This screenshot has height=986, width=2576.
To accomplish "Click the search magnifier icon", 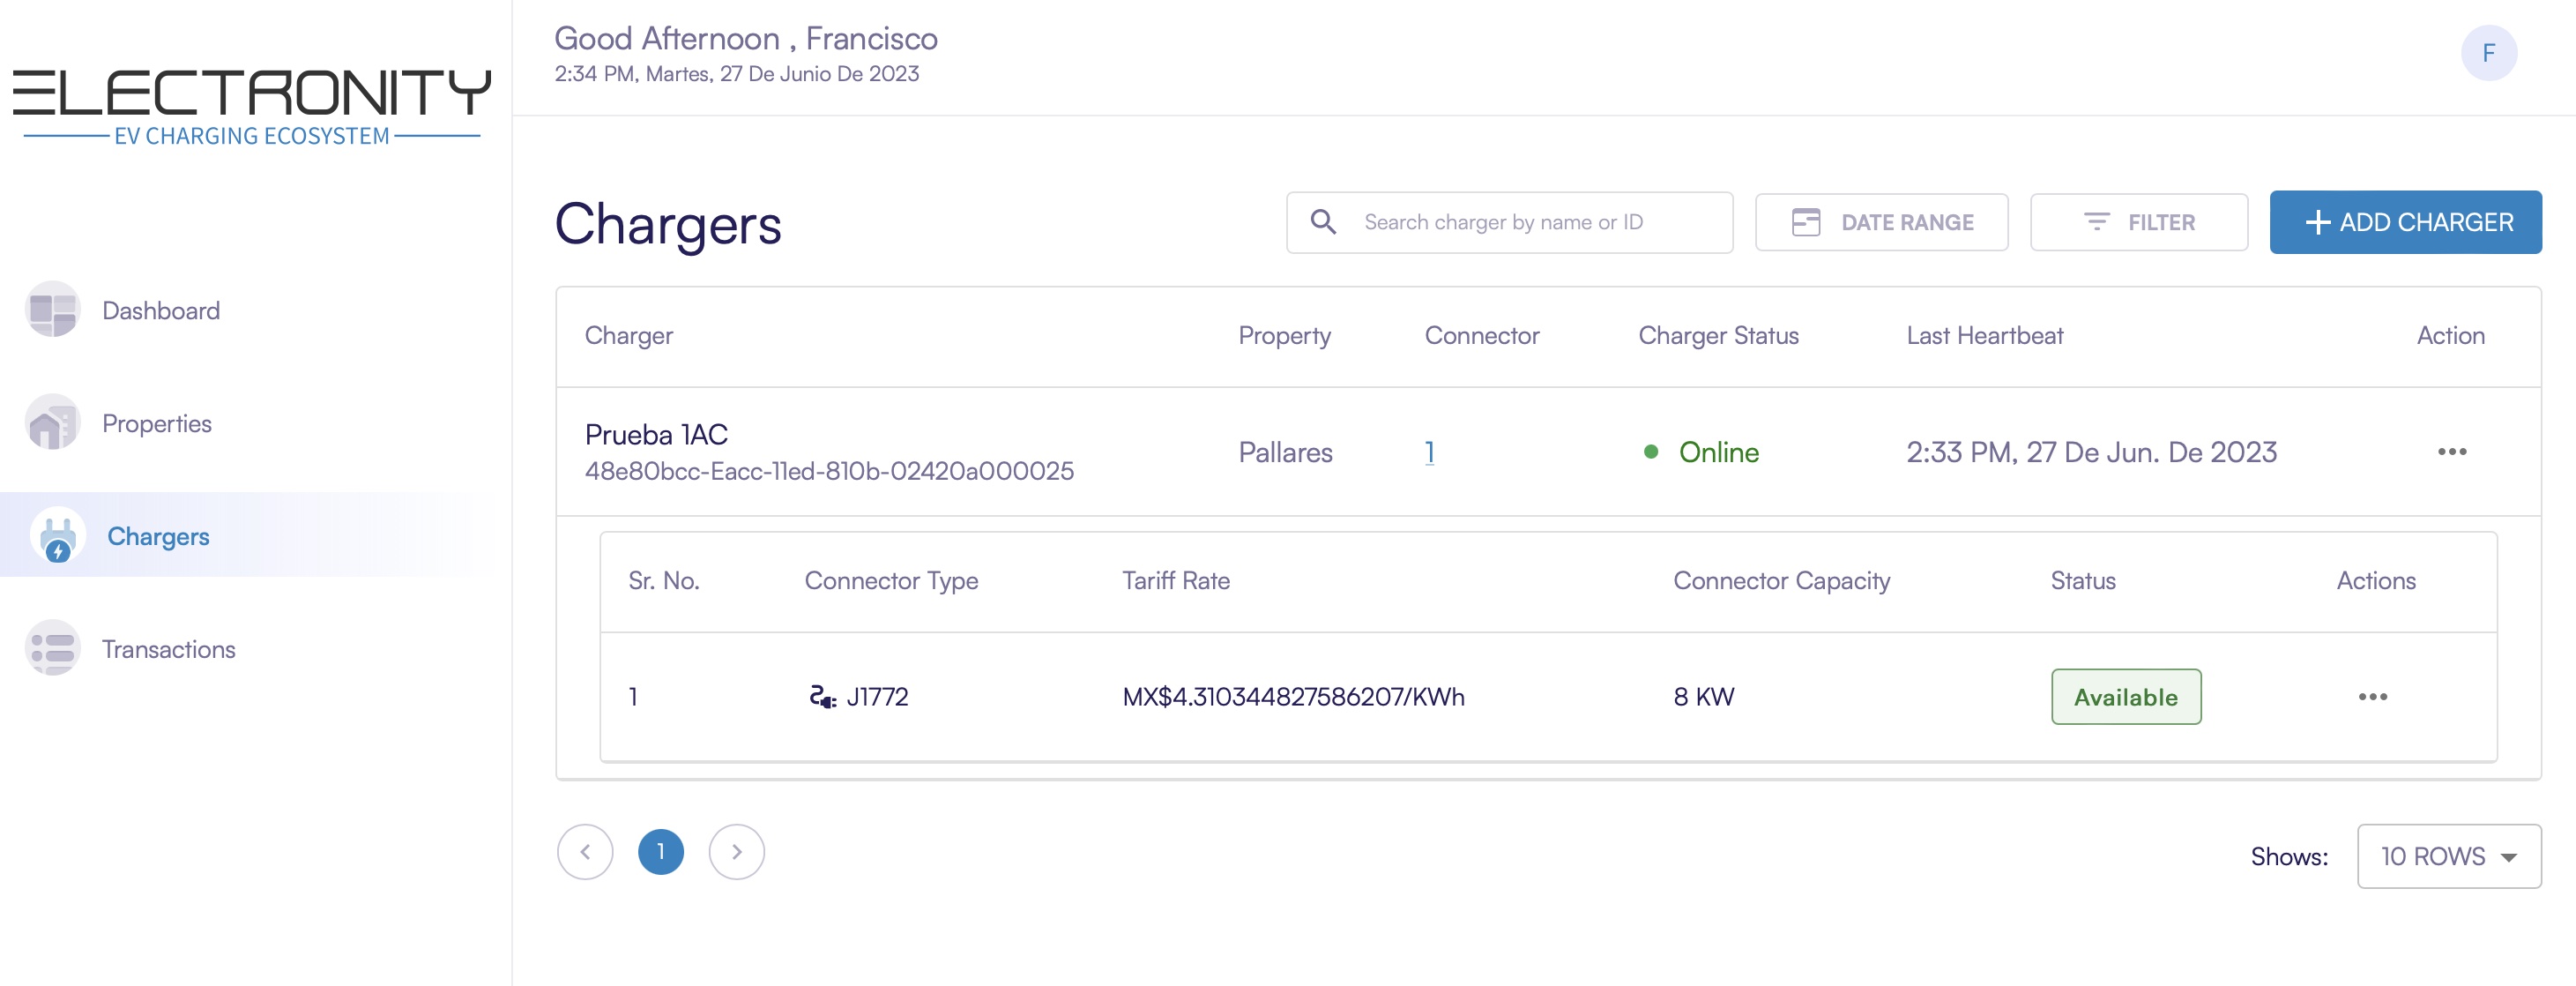I will click(1323, 222).
